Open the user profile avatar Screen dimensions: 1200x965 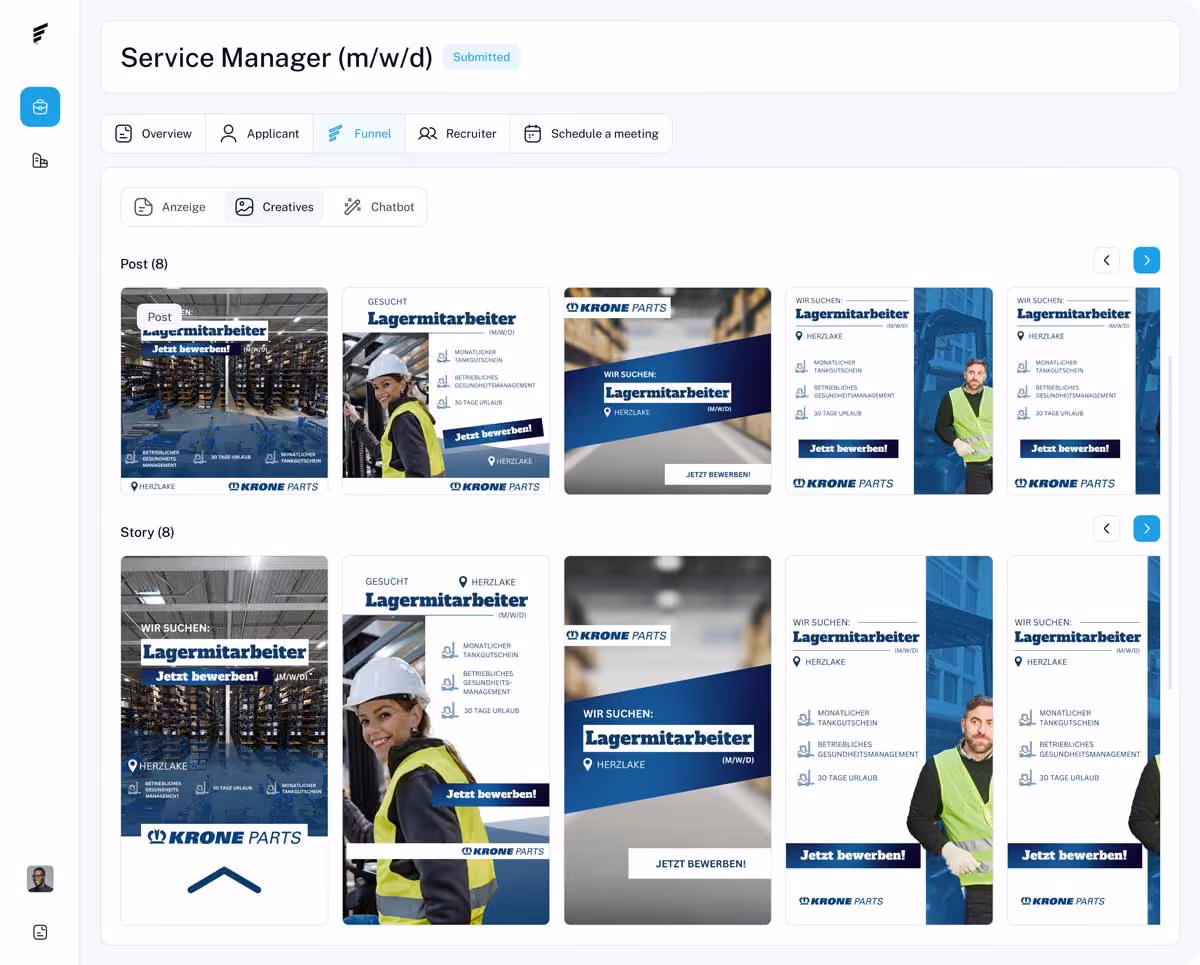tap(40, 879)
